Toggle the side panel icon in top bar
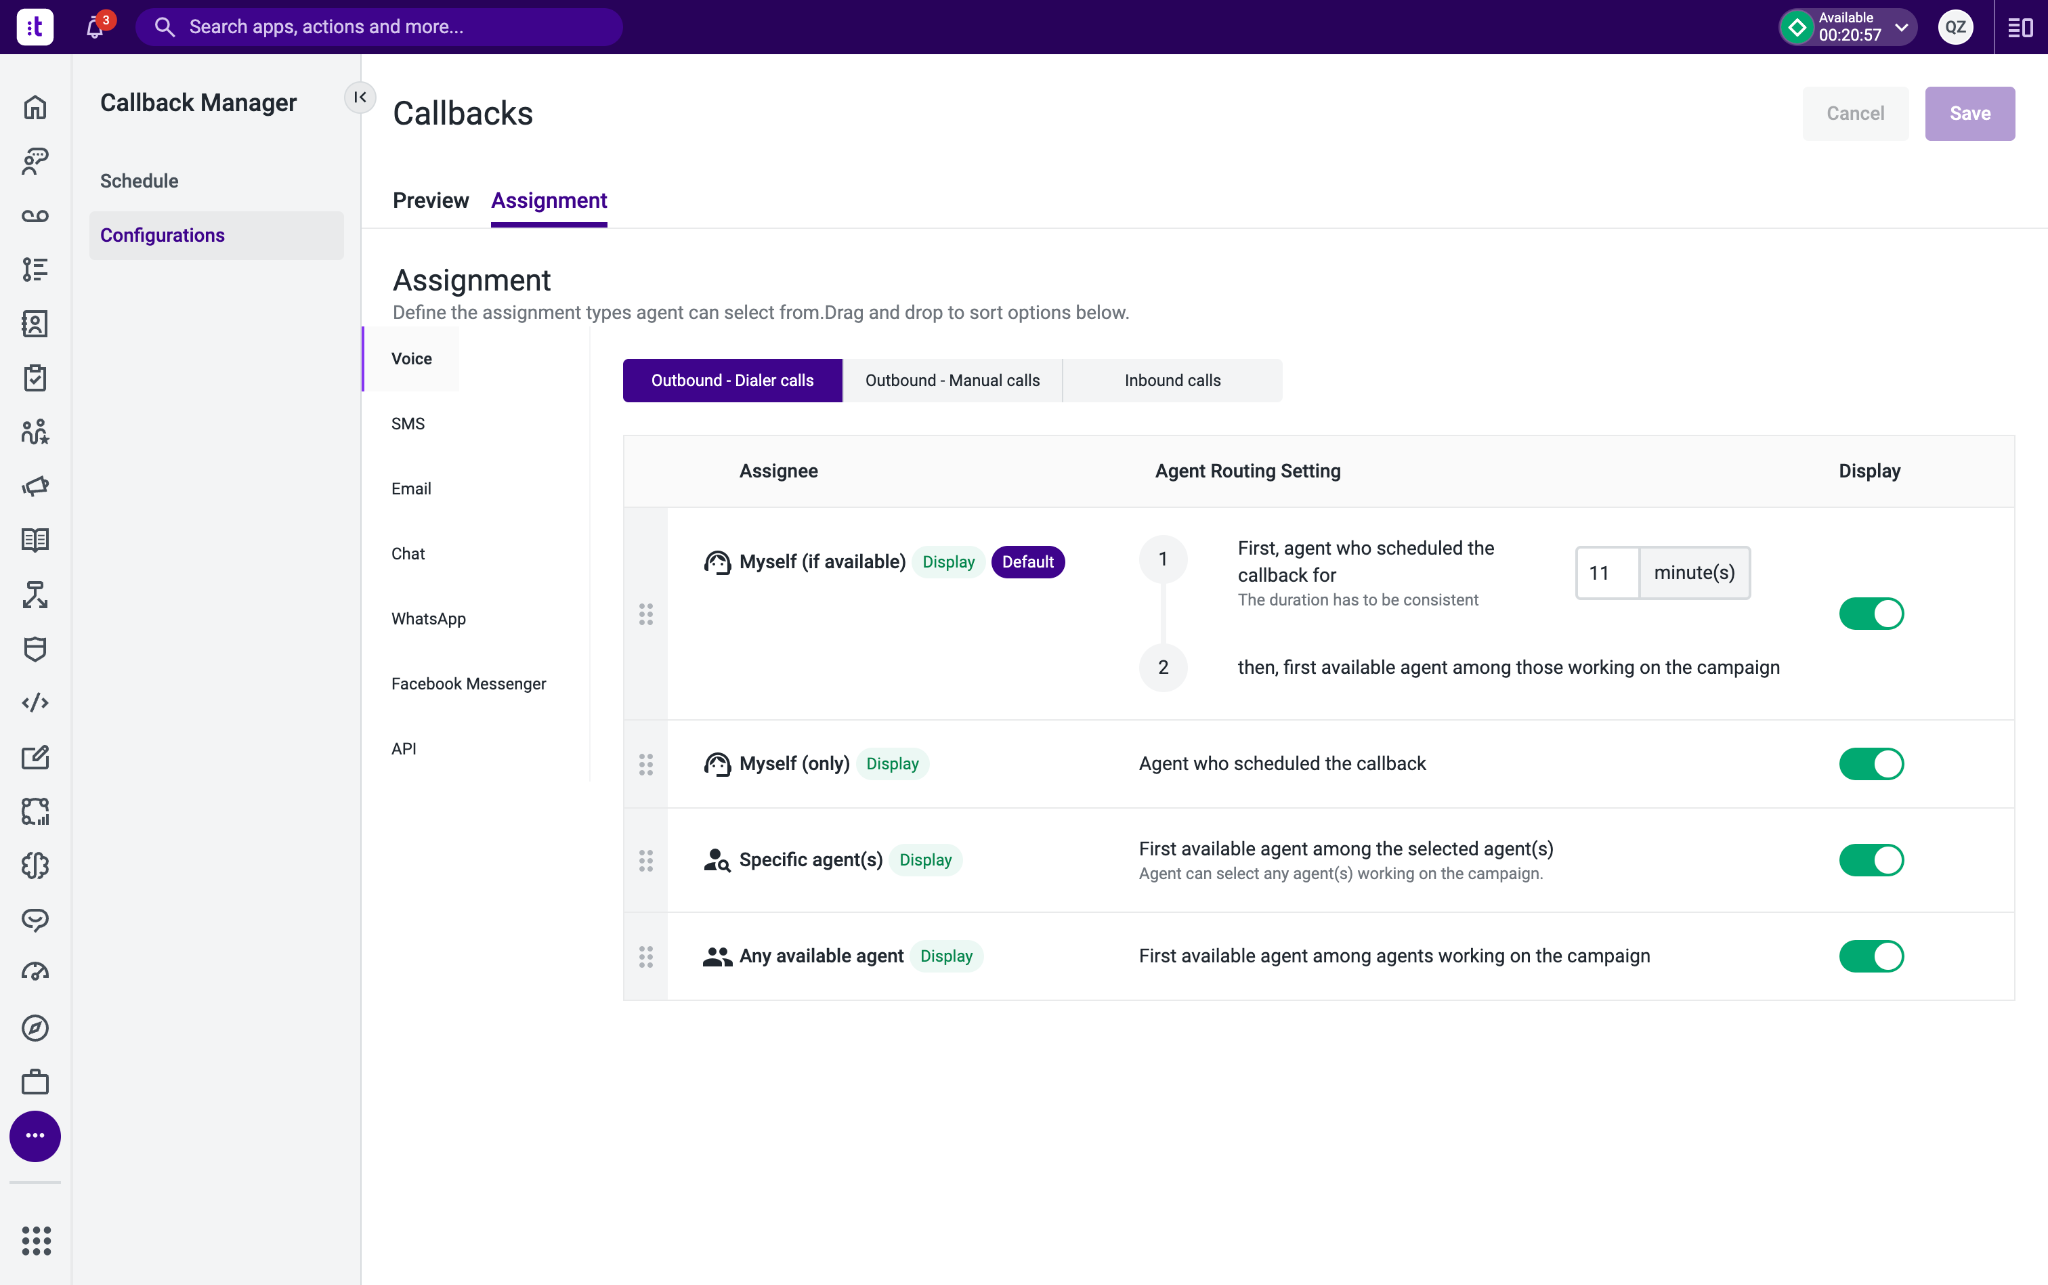The height and width of the screenshot is (1285, 2048). [2020, 27]
